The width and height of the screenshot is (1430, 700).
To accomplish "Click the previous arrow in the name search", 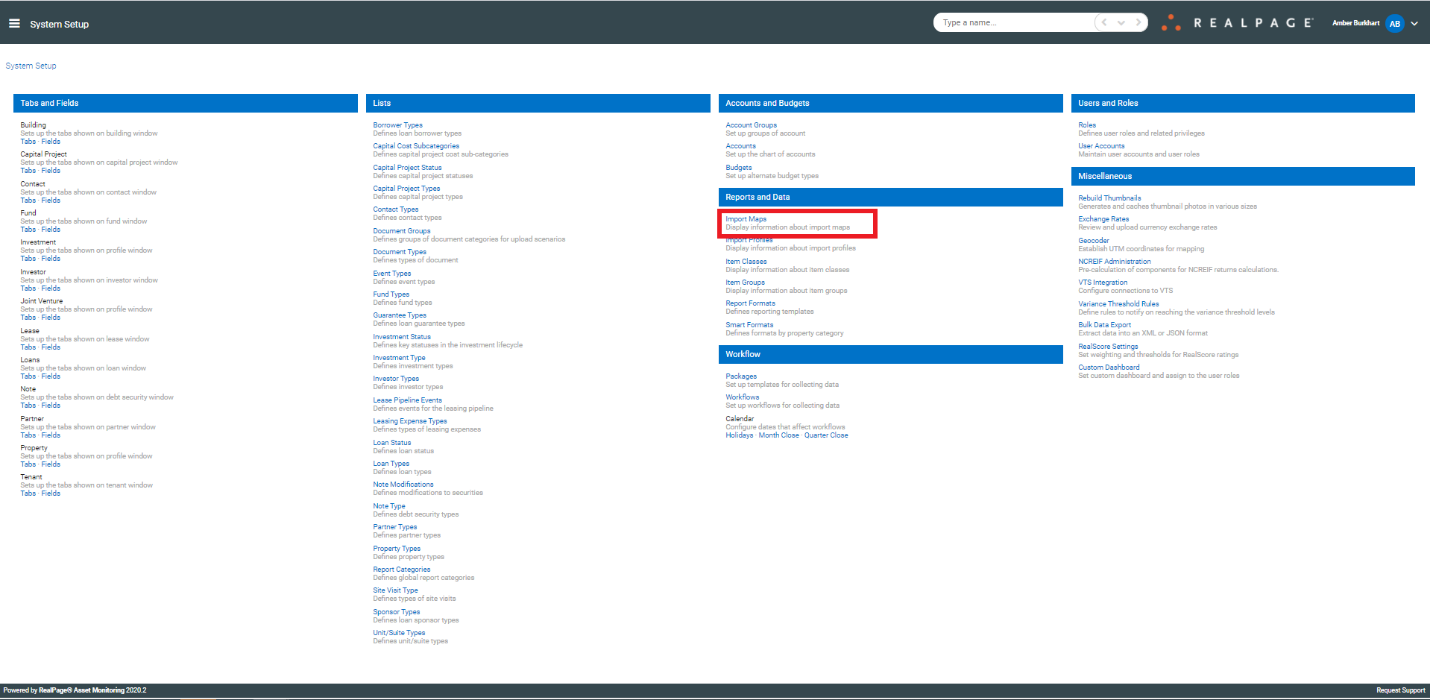I will pyautogui.click(x=1105, y=22).
